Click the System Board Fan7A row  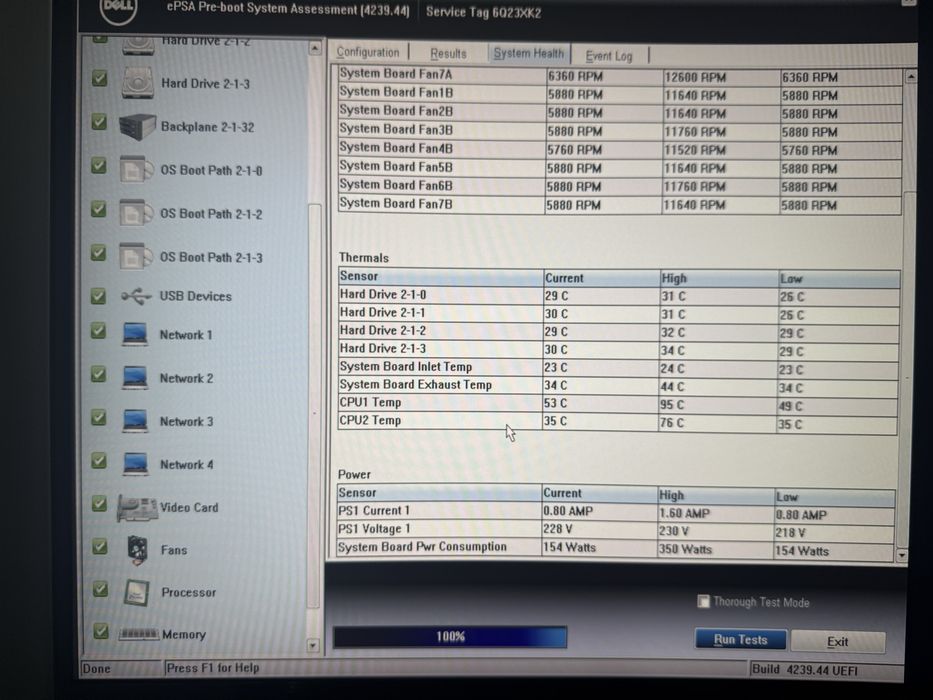point(620,76)
